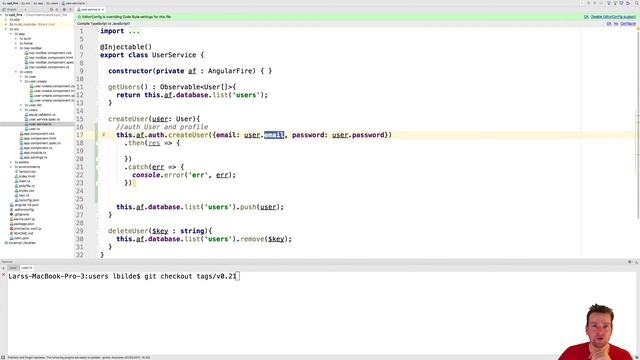Click the revert arrow icon in top toolbar
This screenshot has width=640, height=360.
coord(628,3)
